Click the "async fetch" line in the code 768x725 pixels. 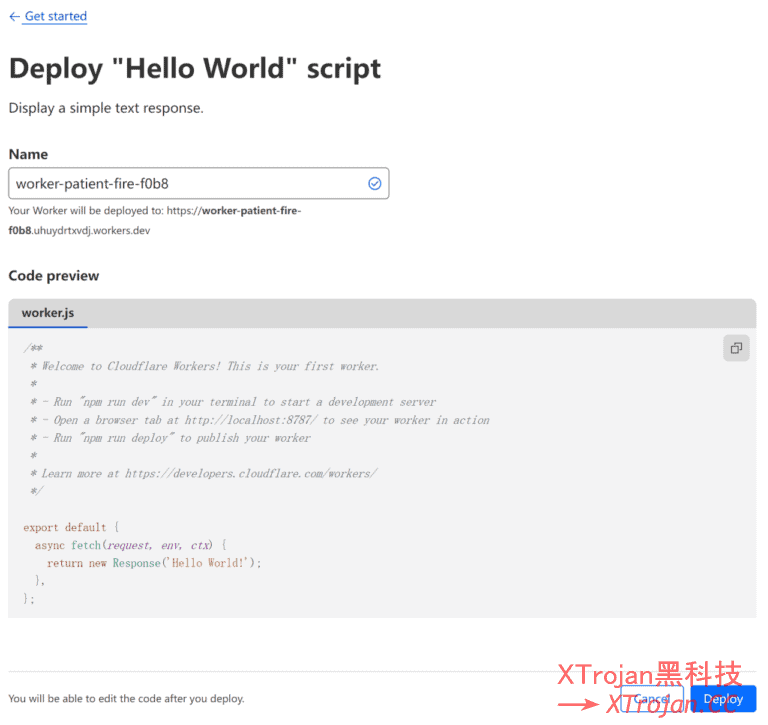click(x=131, y=545)
